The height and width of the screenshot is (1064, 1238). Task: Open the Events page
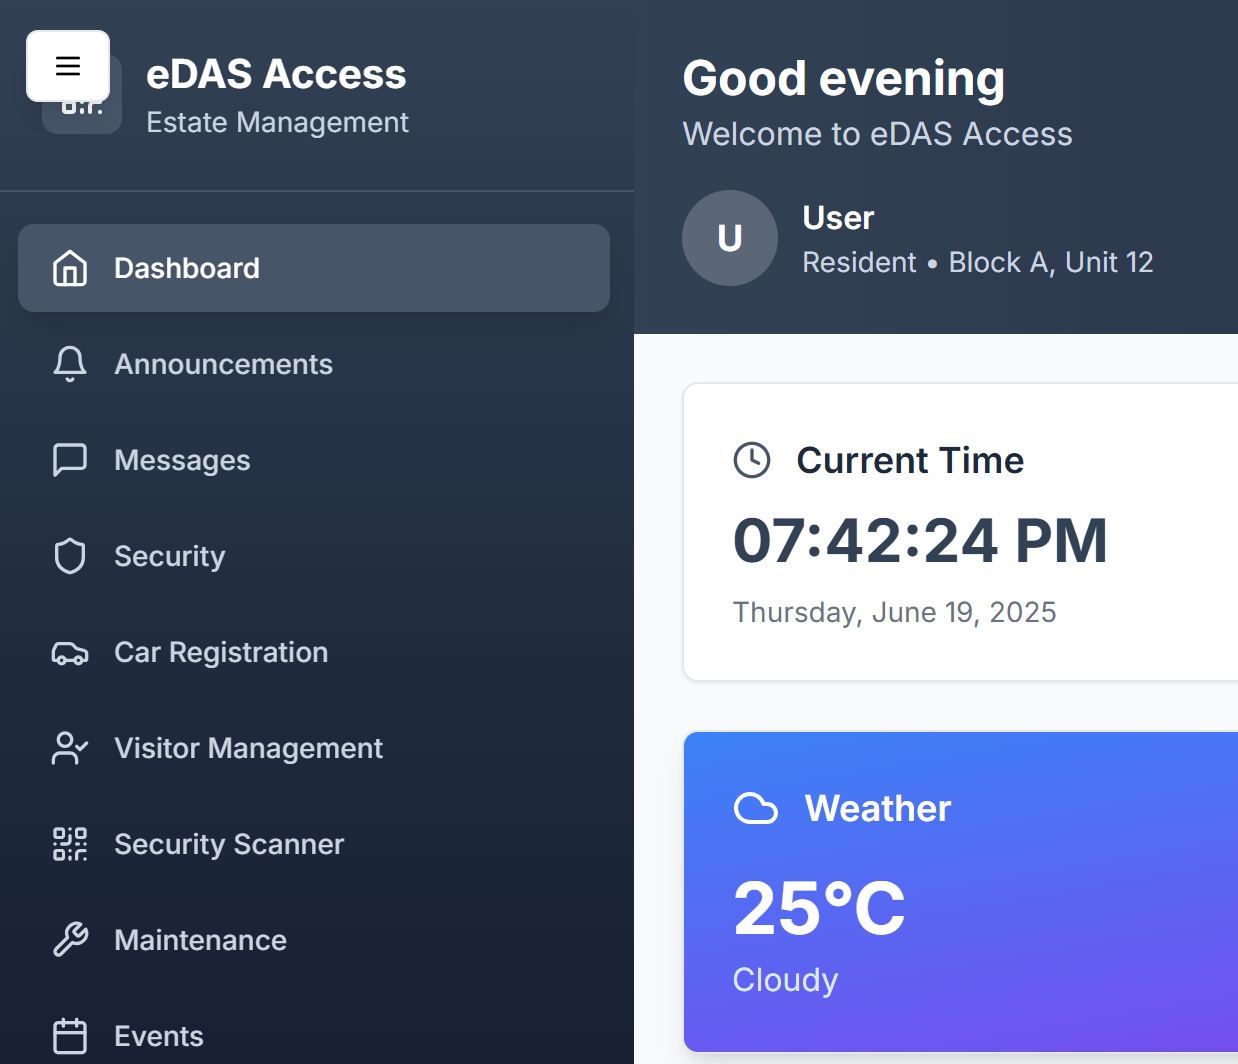point(160,1036)
